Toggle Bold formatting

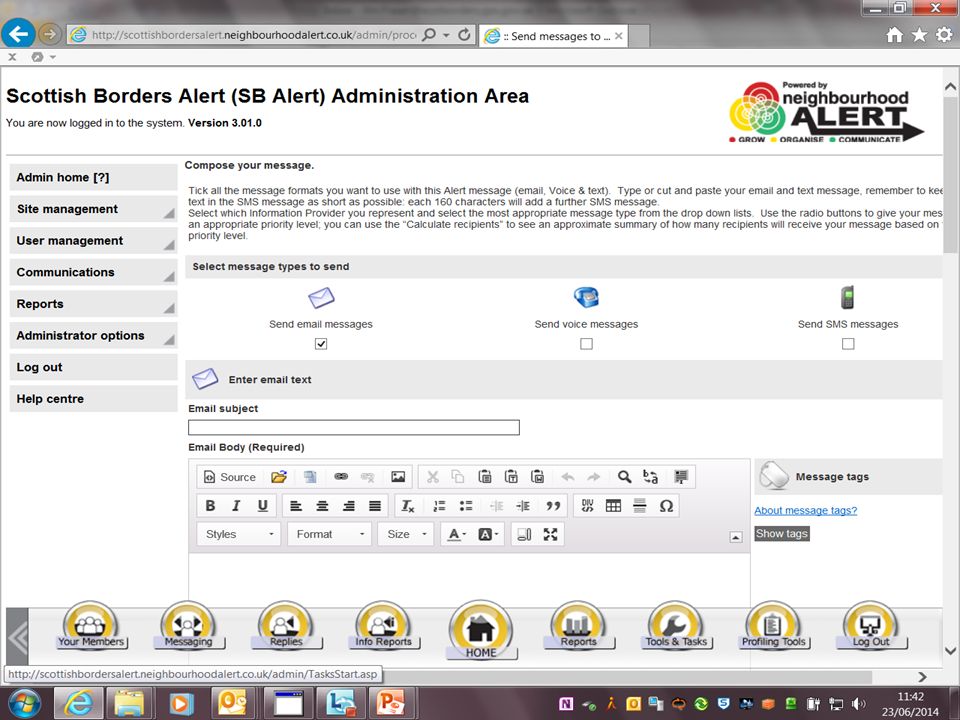210,506
